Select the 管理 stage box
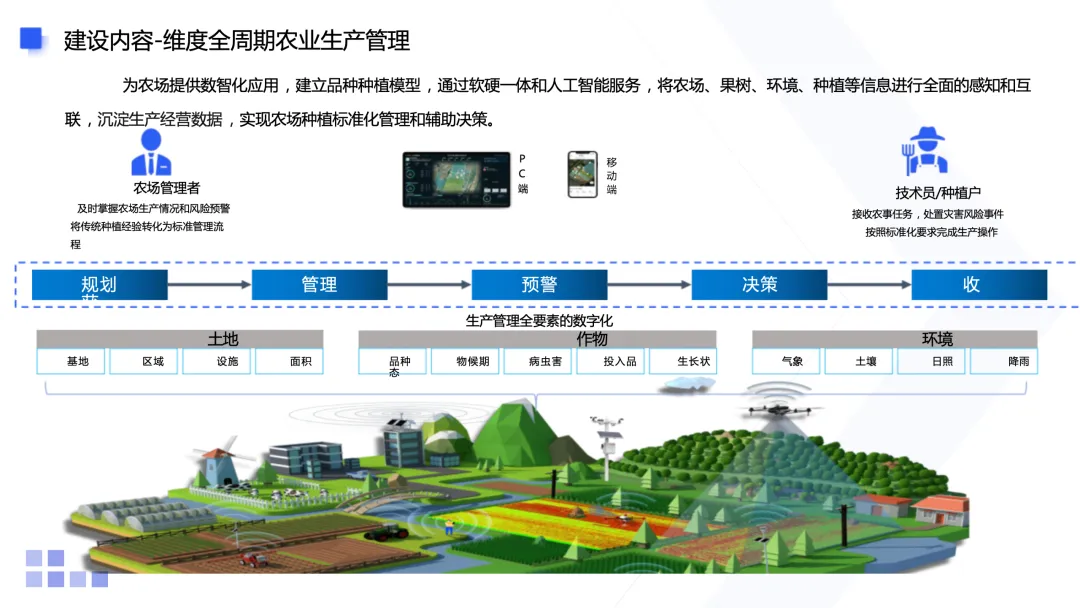1080x608 pixels. click(320, 284)
